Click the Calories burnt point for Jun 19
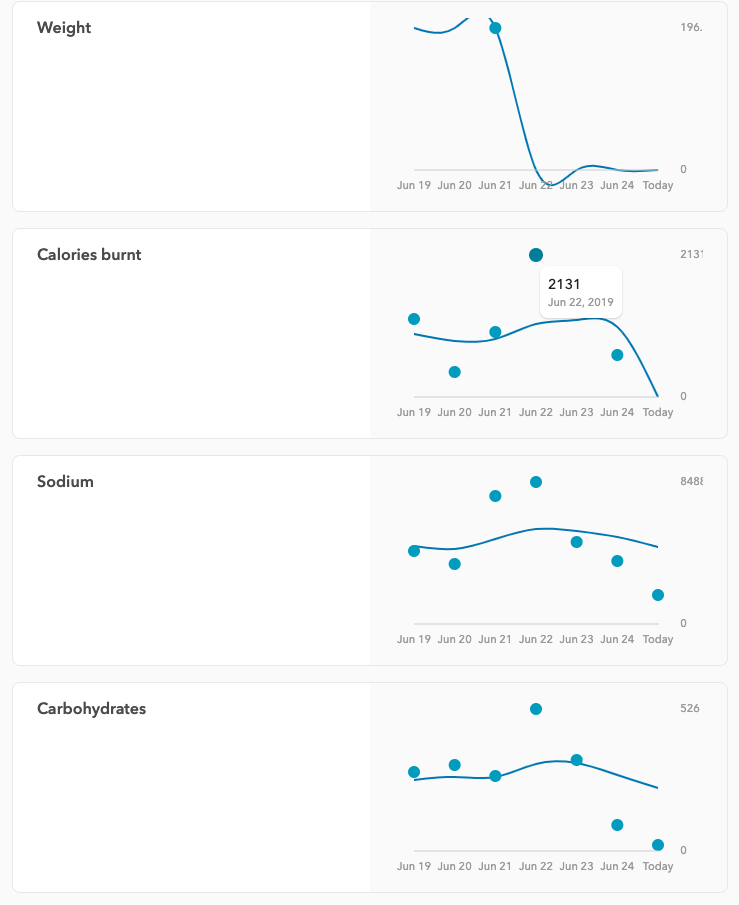This screenshot has height=905, width=739. 414,319
